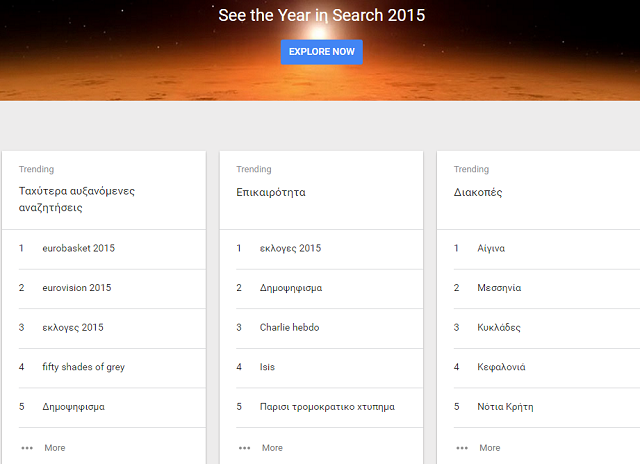Screen dimensions: 640x464
Task: Click ellipsis icon in Επικαιρότητα card
Action: coord(244,448)
